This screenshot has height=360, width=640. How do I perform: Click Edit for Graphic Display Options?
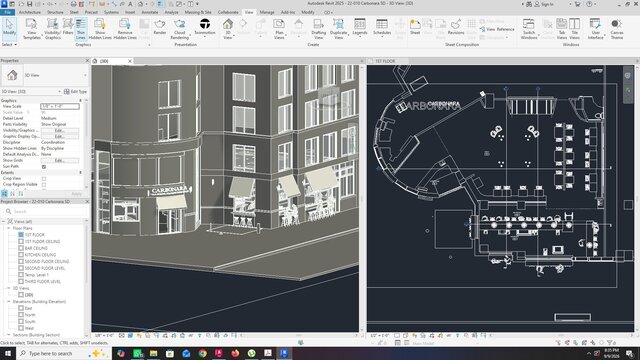[60, 136]
